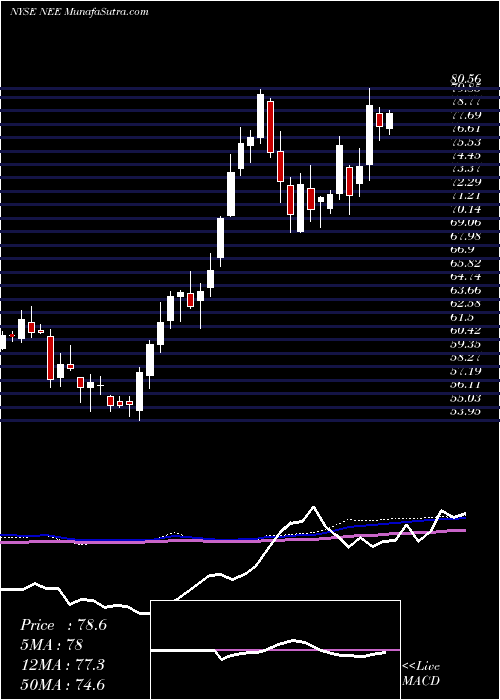The width and height of the screenshot is (500, 700).
Task: Click the NYSE NEE MunafaSutra.com chart title
Action: (79, 12)
